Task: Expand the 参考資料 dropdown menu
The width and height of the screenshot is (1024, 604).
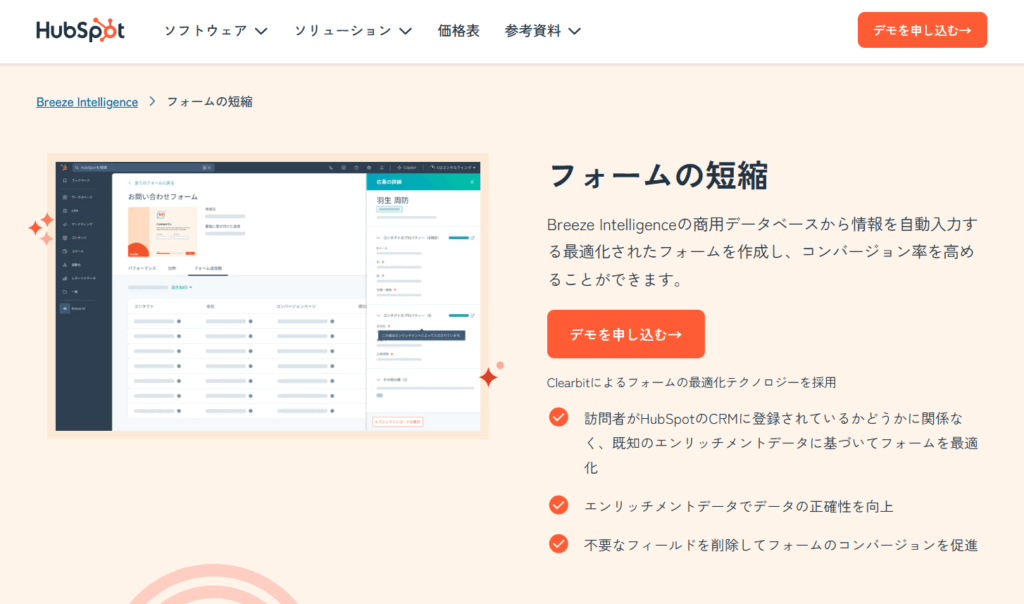Action: tap(542, 31)
